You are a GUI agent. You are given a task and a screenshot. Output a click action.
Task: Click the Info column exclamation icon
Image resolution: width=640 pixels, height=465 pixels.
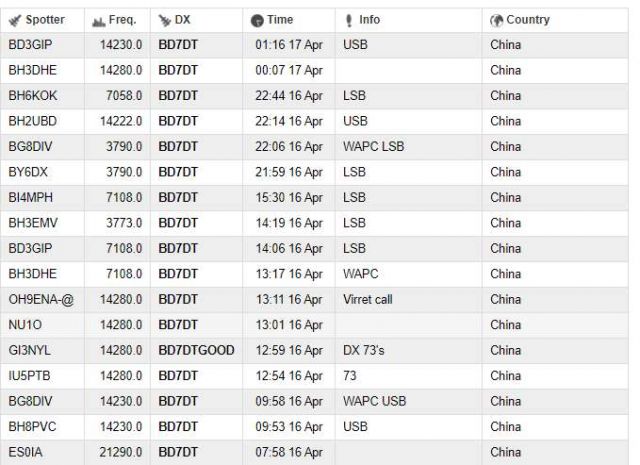point(348,20)
